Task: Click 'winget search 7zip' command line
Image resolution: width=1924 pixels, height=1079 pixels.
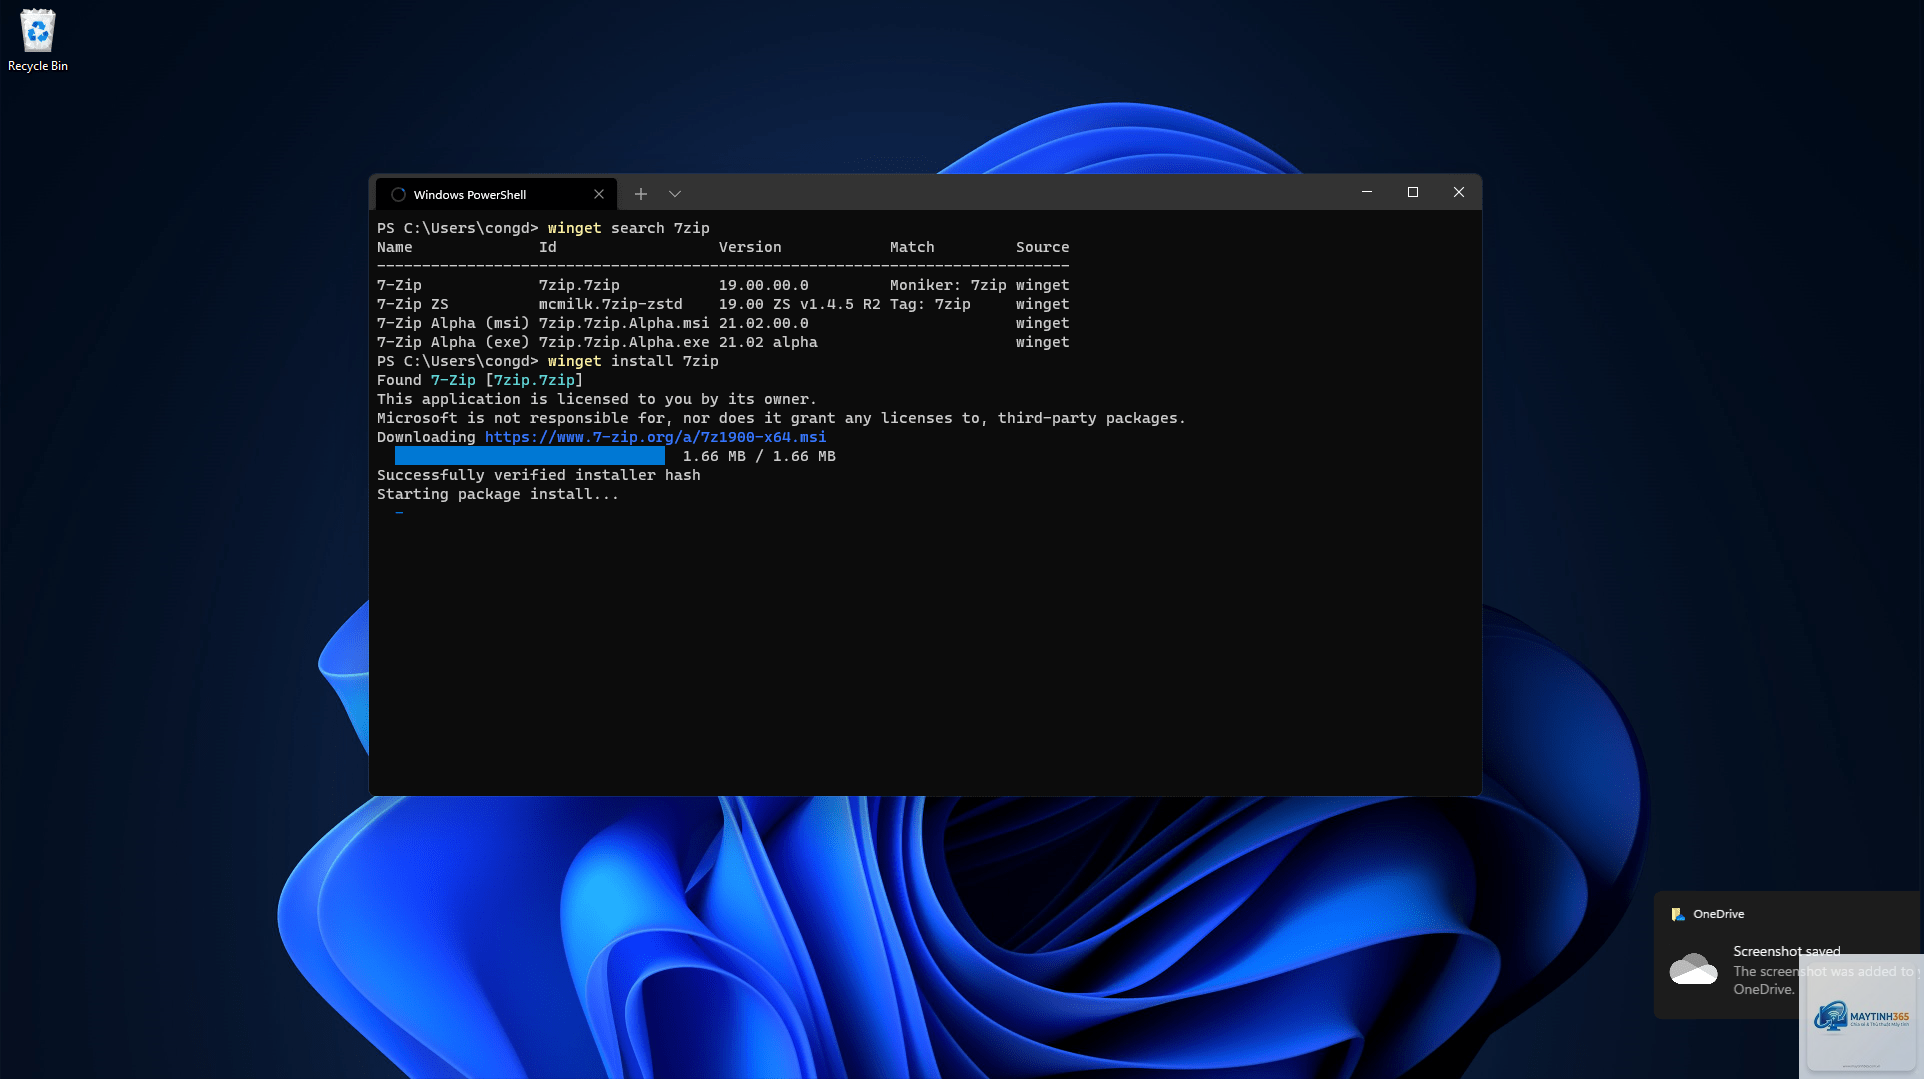Action: (x=629, y=228)
